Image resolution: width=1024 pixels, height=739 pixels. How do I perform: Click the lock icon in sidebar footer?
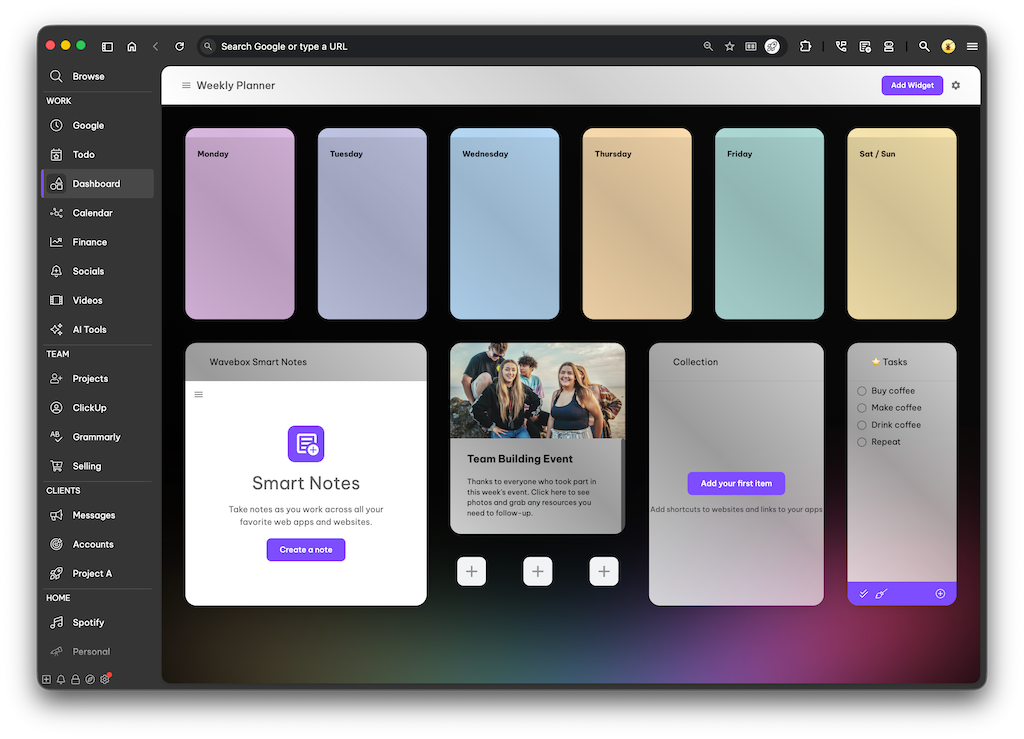tap(75, 680)
